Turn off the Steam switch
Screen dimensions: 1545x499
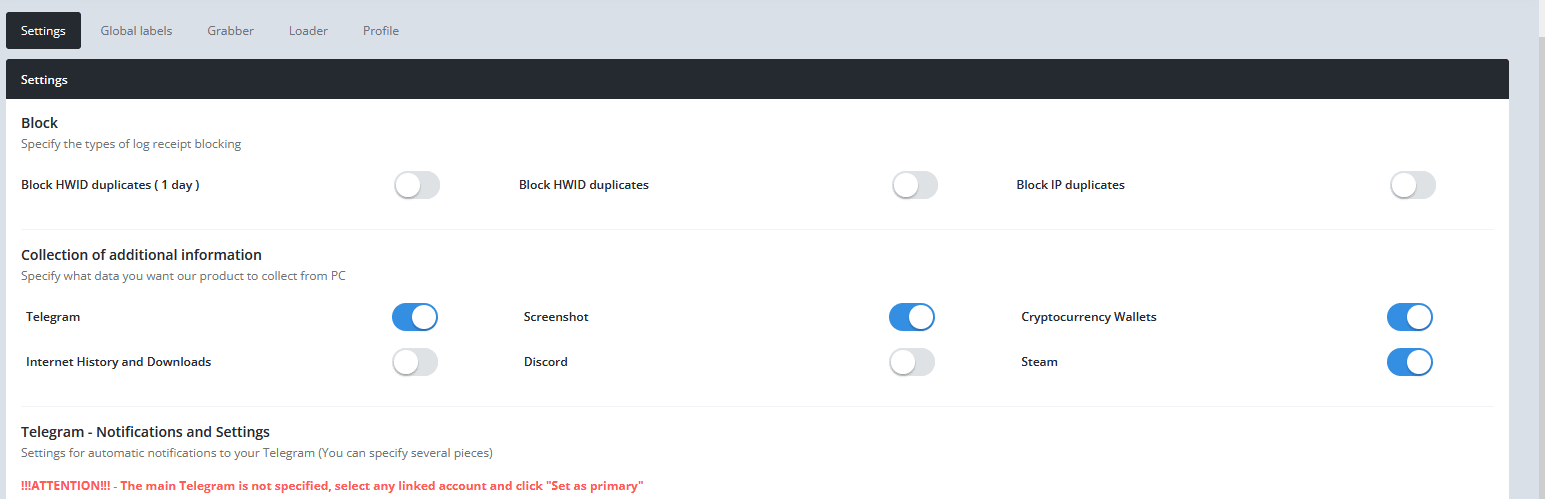1410,362
